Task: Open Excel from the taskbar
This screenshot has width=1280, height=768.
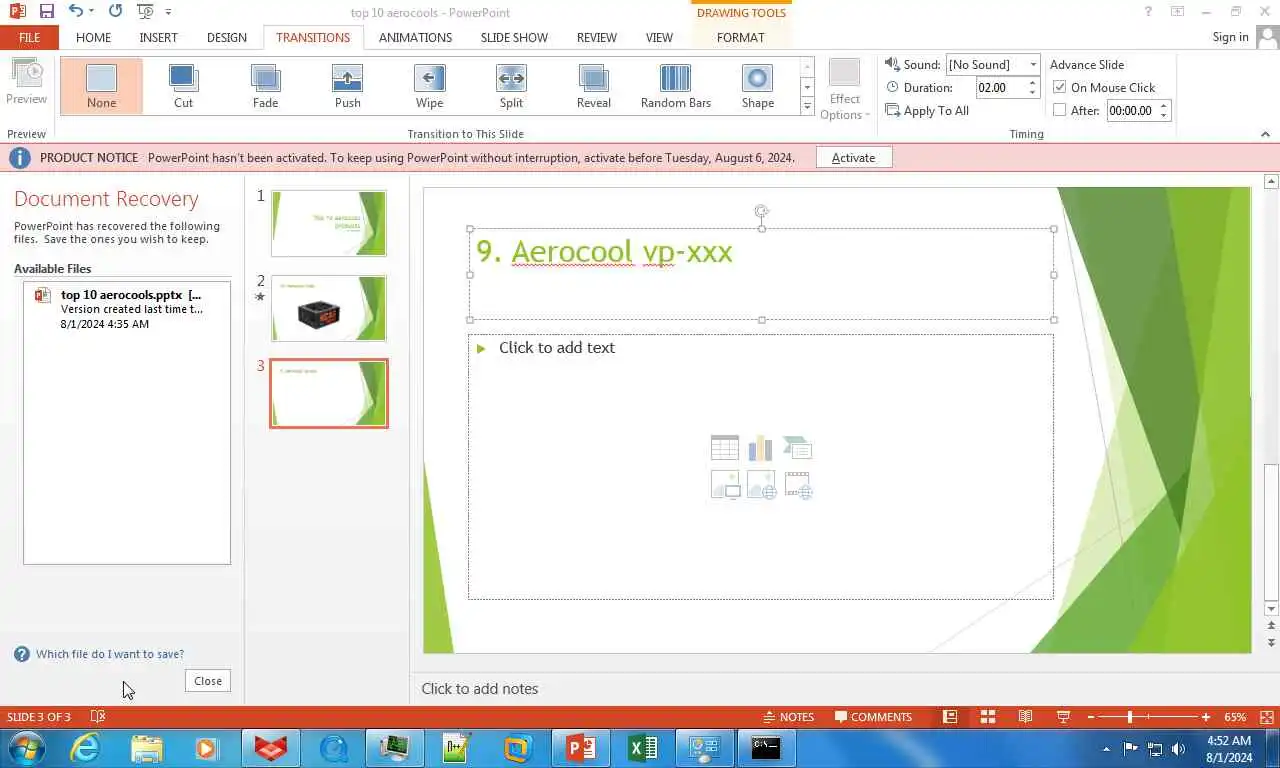Action: tap(642, 748)
